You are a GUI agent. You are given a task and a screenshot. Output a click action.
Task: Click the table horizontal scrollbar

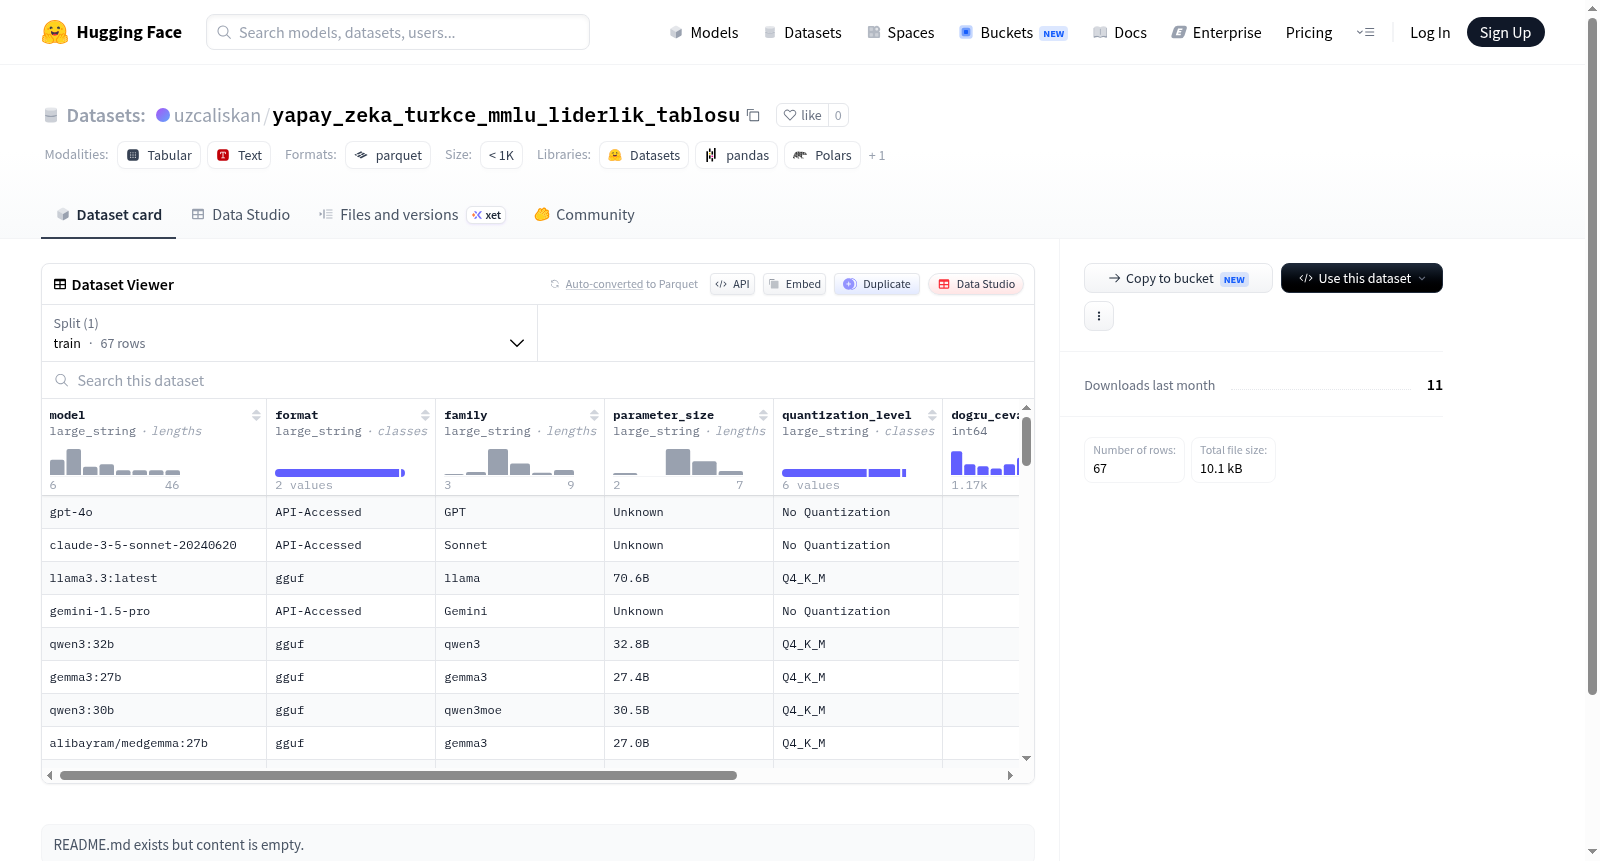[x=398, y=775]
